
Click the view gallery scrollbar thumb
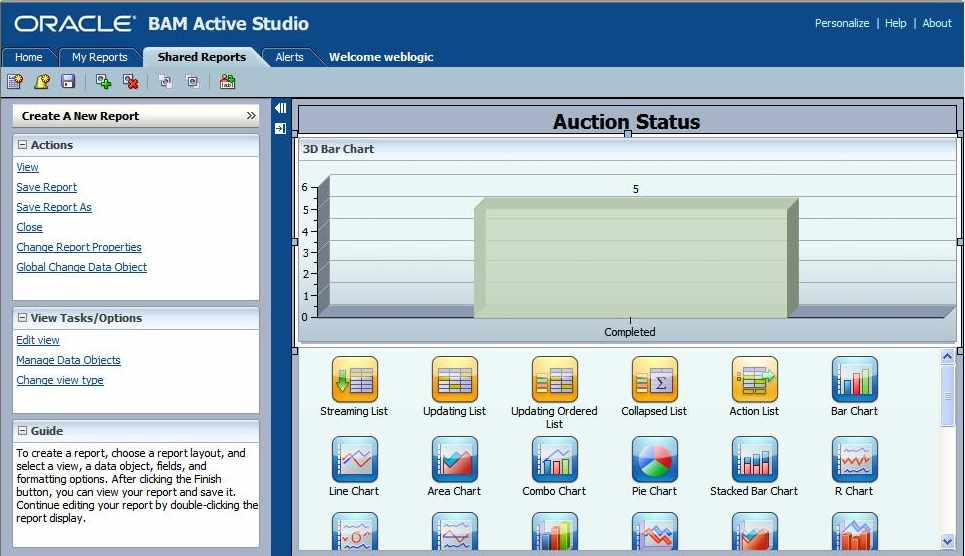click(947, 395)
